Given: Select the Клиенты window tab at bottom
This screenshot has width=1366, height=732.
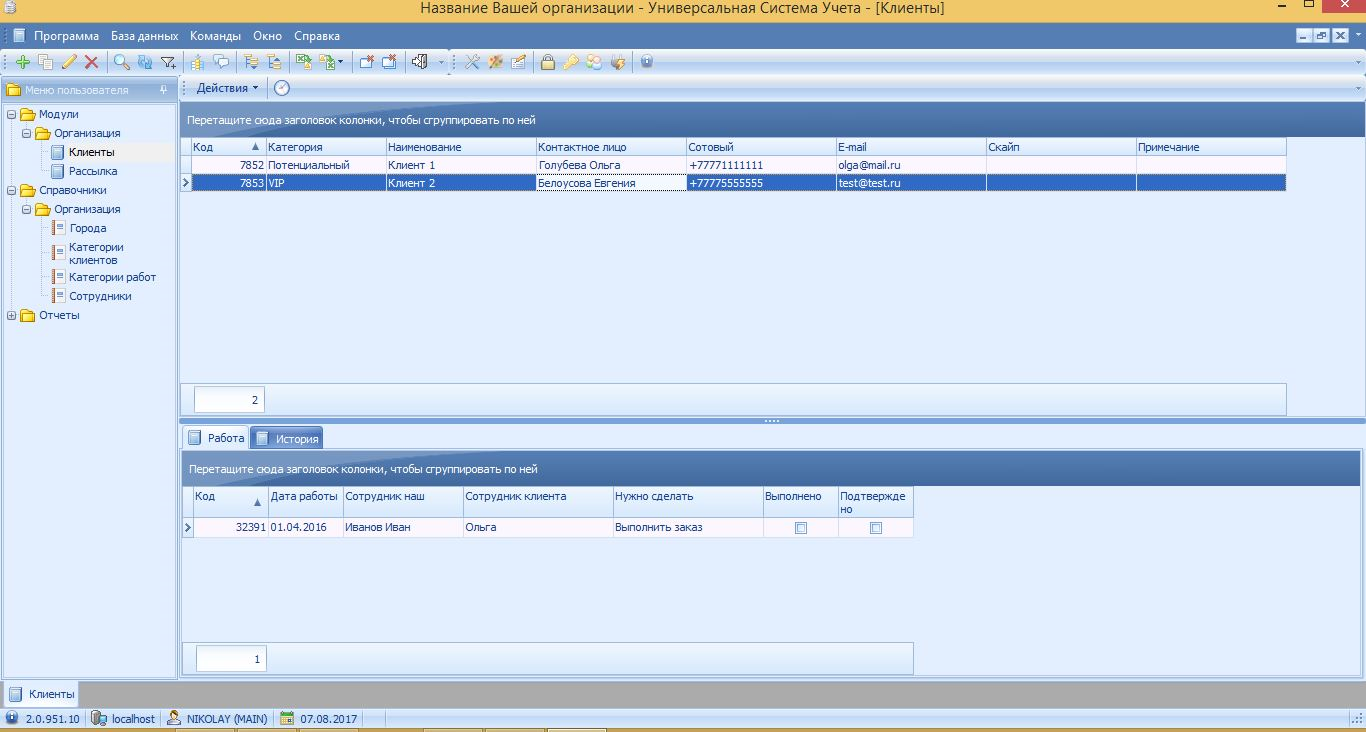Looking at the screenshot, I should pyautogui.click(x=41, y=694).
